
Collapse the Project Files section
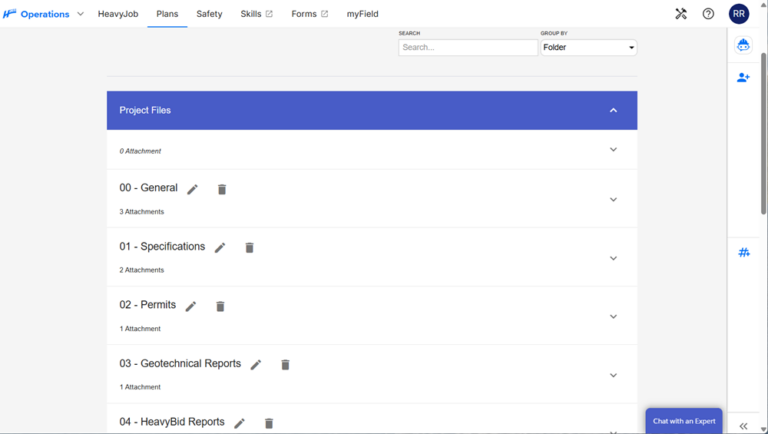613,110
